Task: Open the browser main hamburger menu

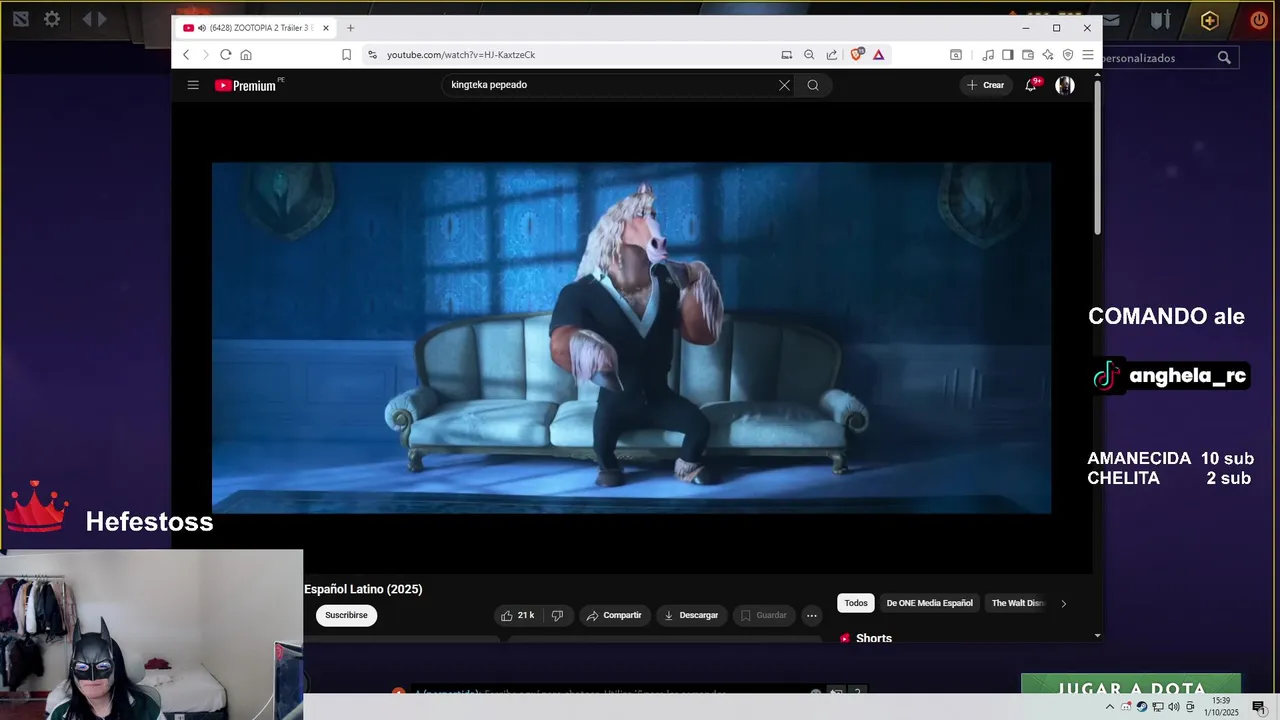Action: coord(1088,55)
